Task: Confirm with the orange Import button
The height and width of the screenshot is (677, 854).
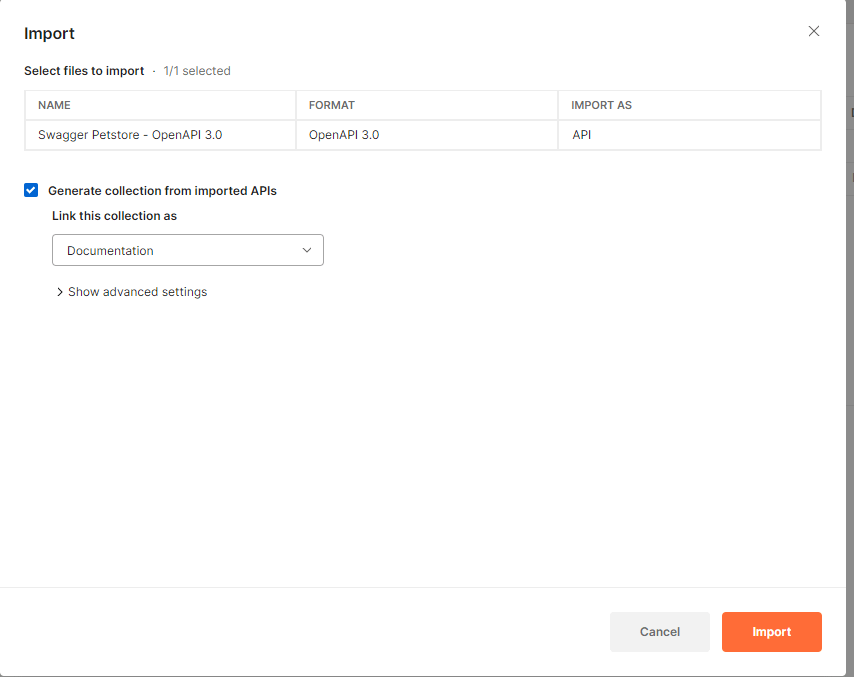Action: 772,632
